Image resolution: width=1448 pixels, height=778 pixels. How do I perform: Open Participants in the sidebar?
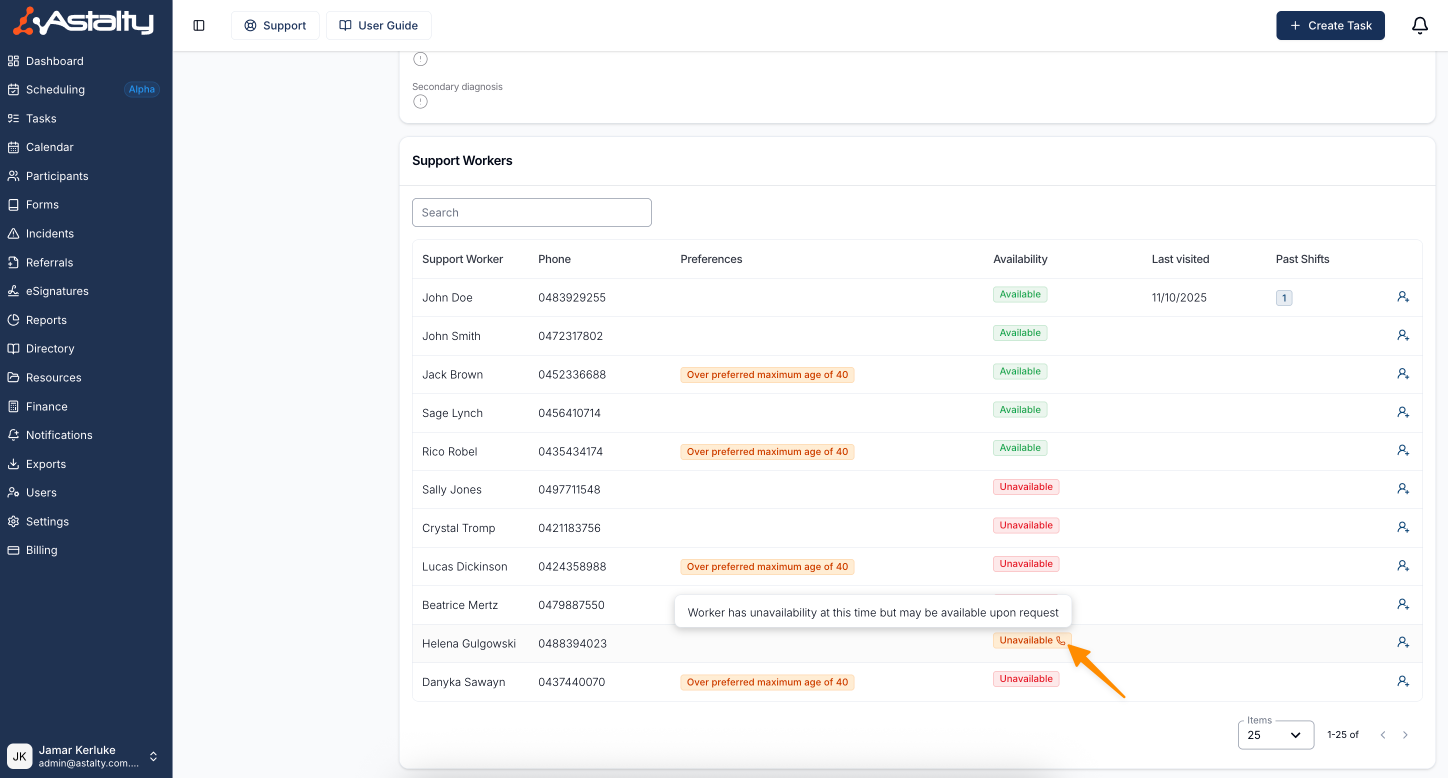[x=57, y=176]
